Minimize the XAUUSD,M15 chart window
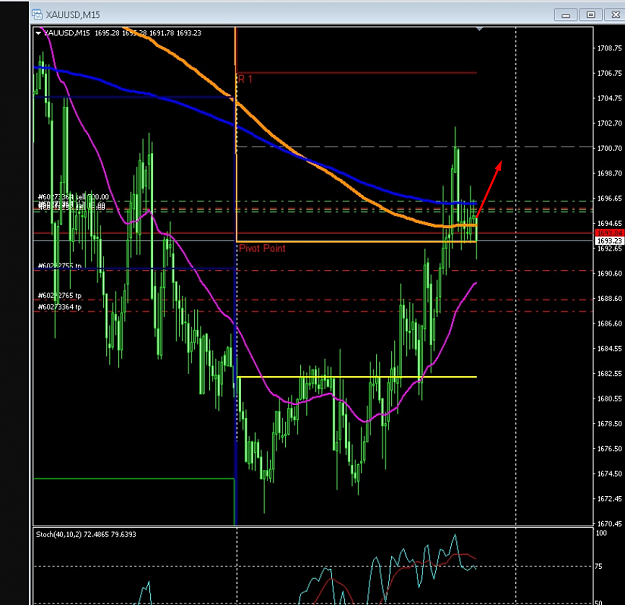This screenshot has height=605, width=625. click(x=566, y=15)
